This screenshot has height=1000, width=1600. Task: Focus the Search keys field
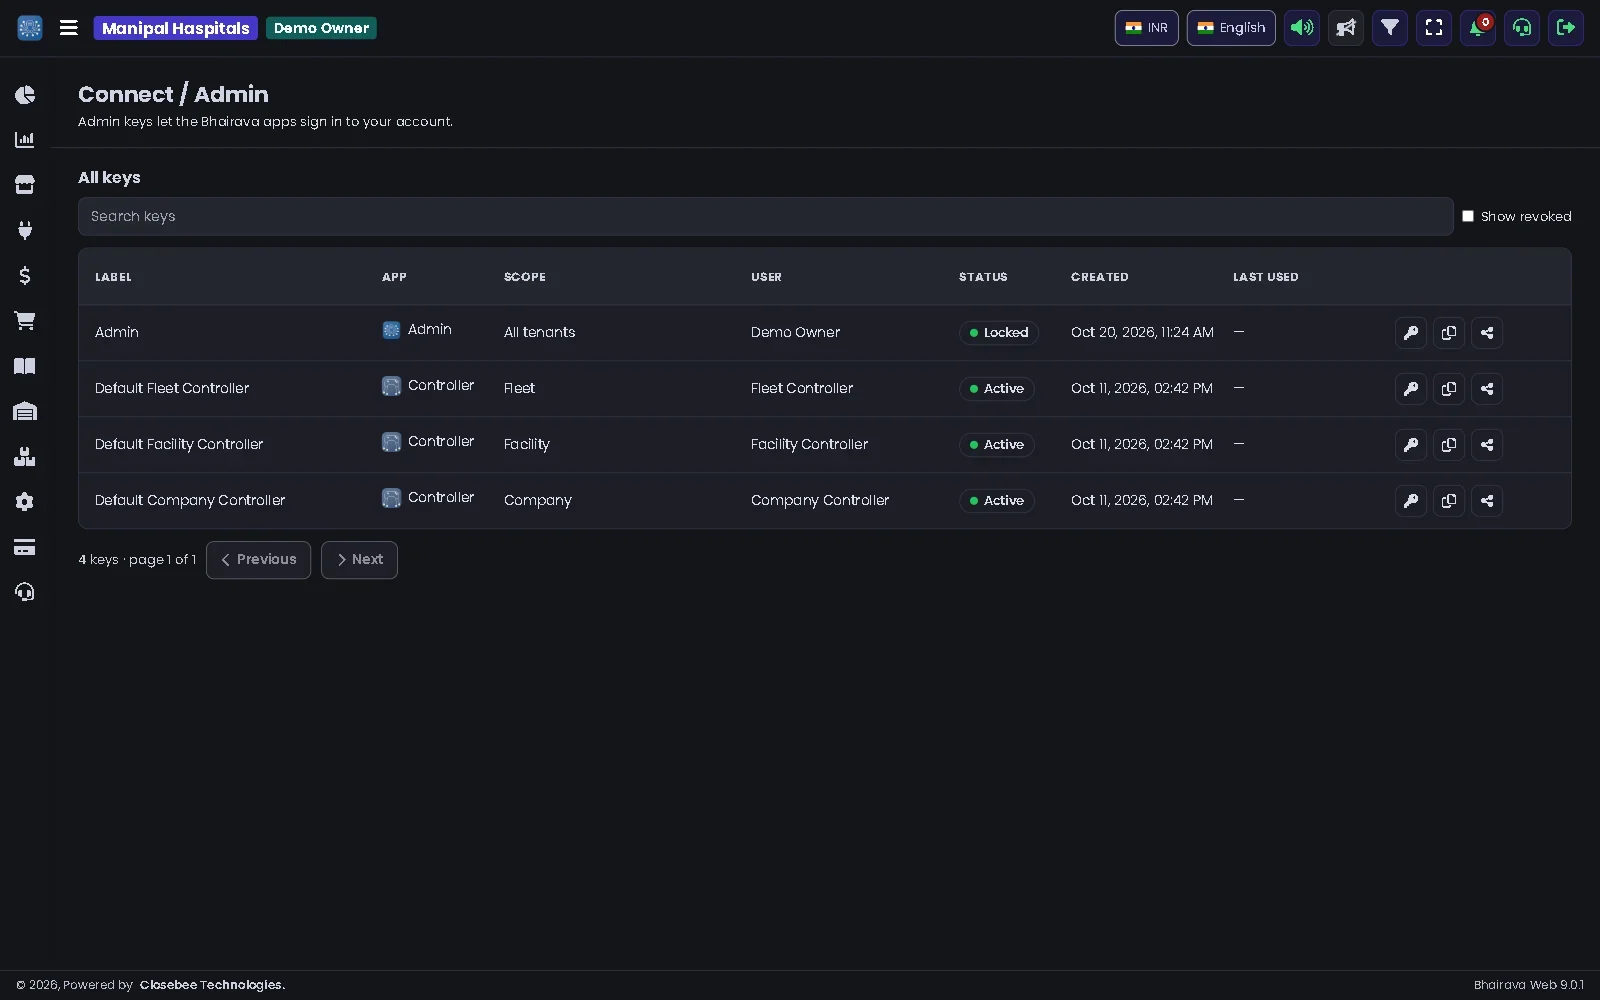coord(765,216)
